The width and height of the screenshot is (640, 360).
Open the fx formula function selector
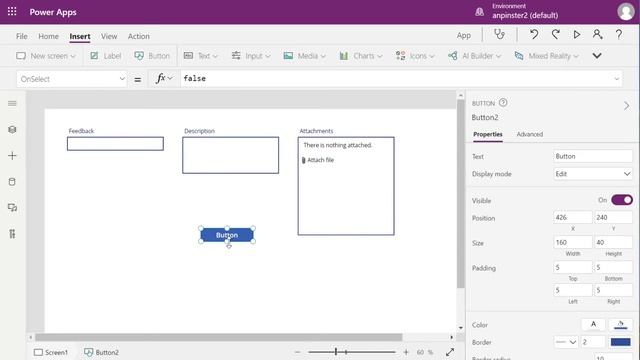[x=164, y=78]
